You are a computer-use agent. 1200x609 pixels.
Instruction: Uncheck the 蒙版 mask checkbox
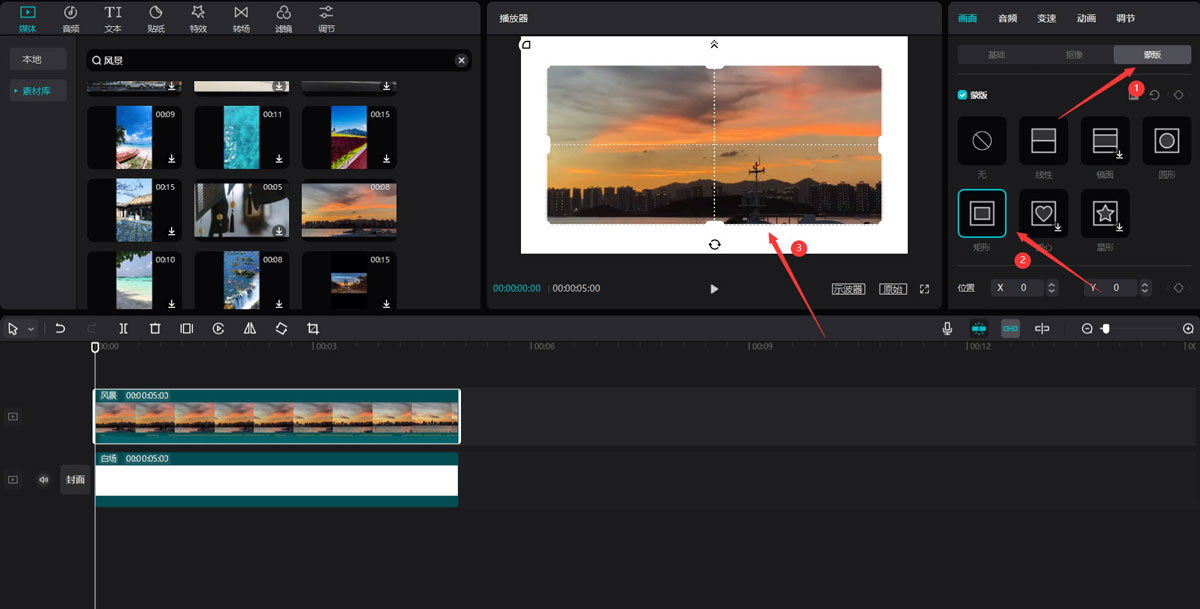(962, 95)
